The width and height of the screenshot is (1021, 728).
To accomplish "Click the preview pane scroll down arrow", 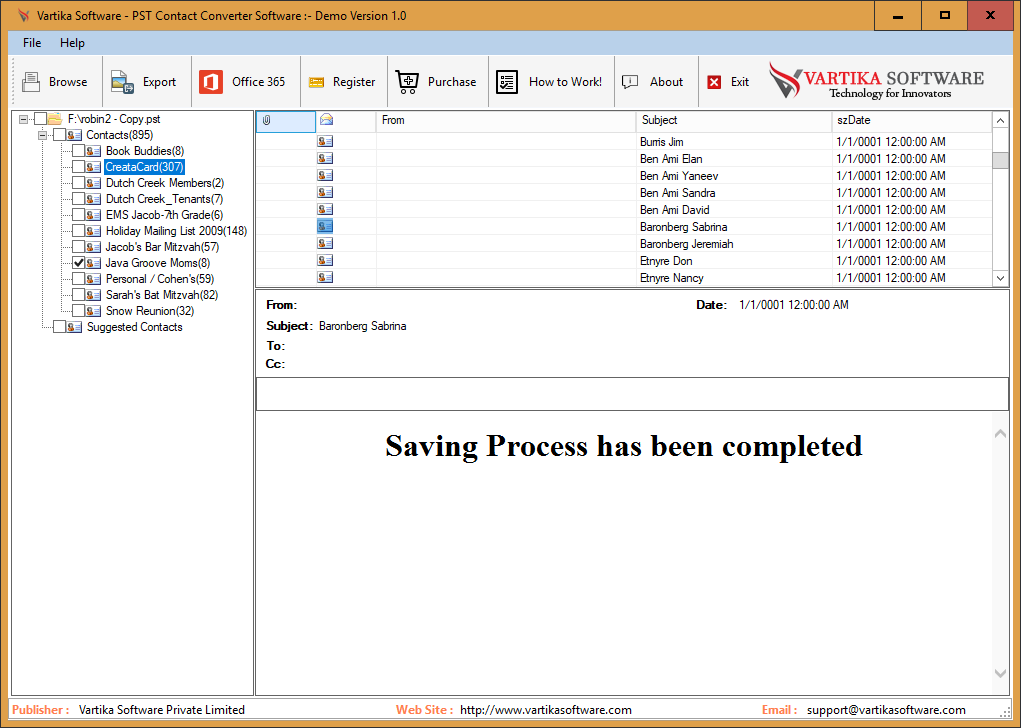I will point(1000,674).
